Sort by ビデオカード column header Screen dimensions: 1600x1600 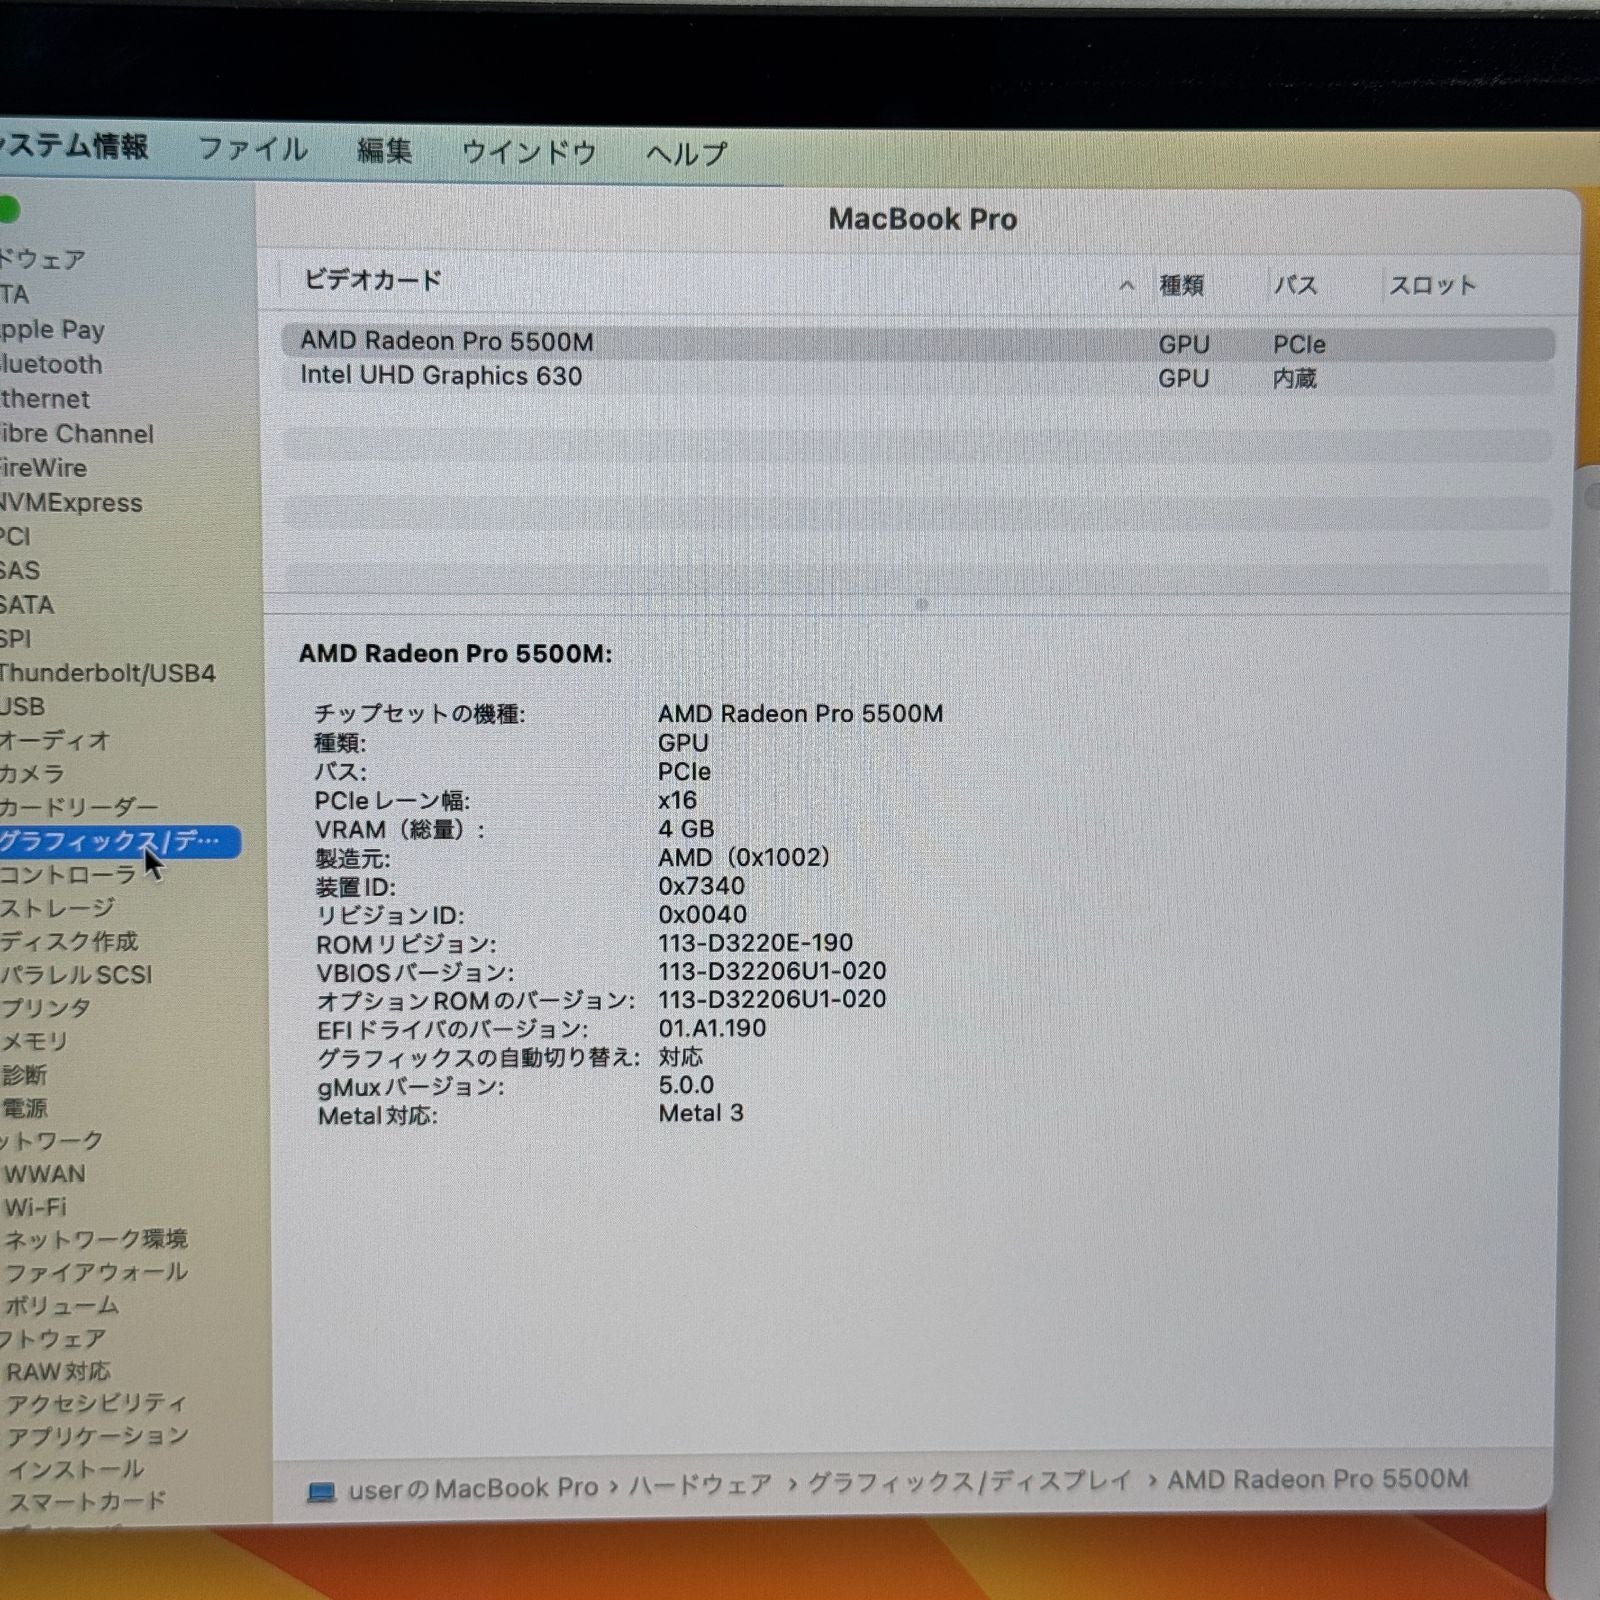pyautogui.click(x=372, y=280)
